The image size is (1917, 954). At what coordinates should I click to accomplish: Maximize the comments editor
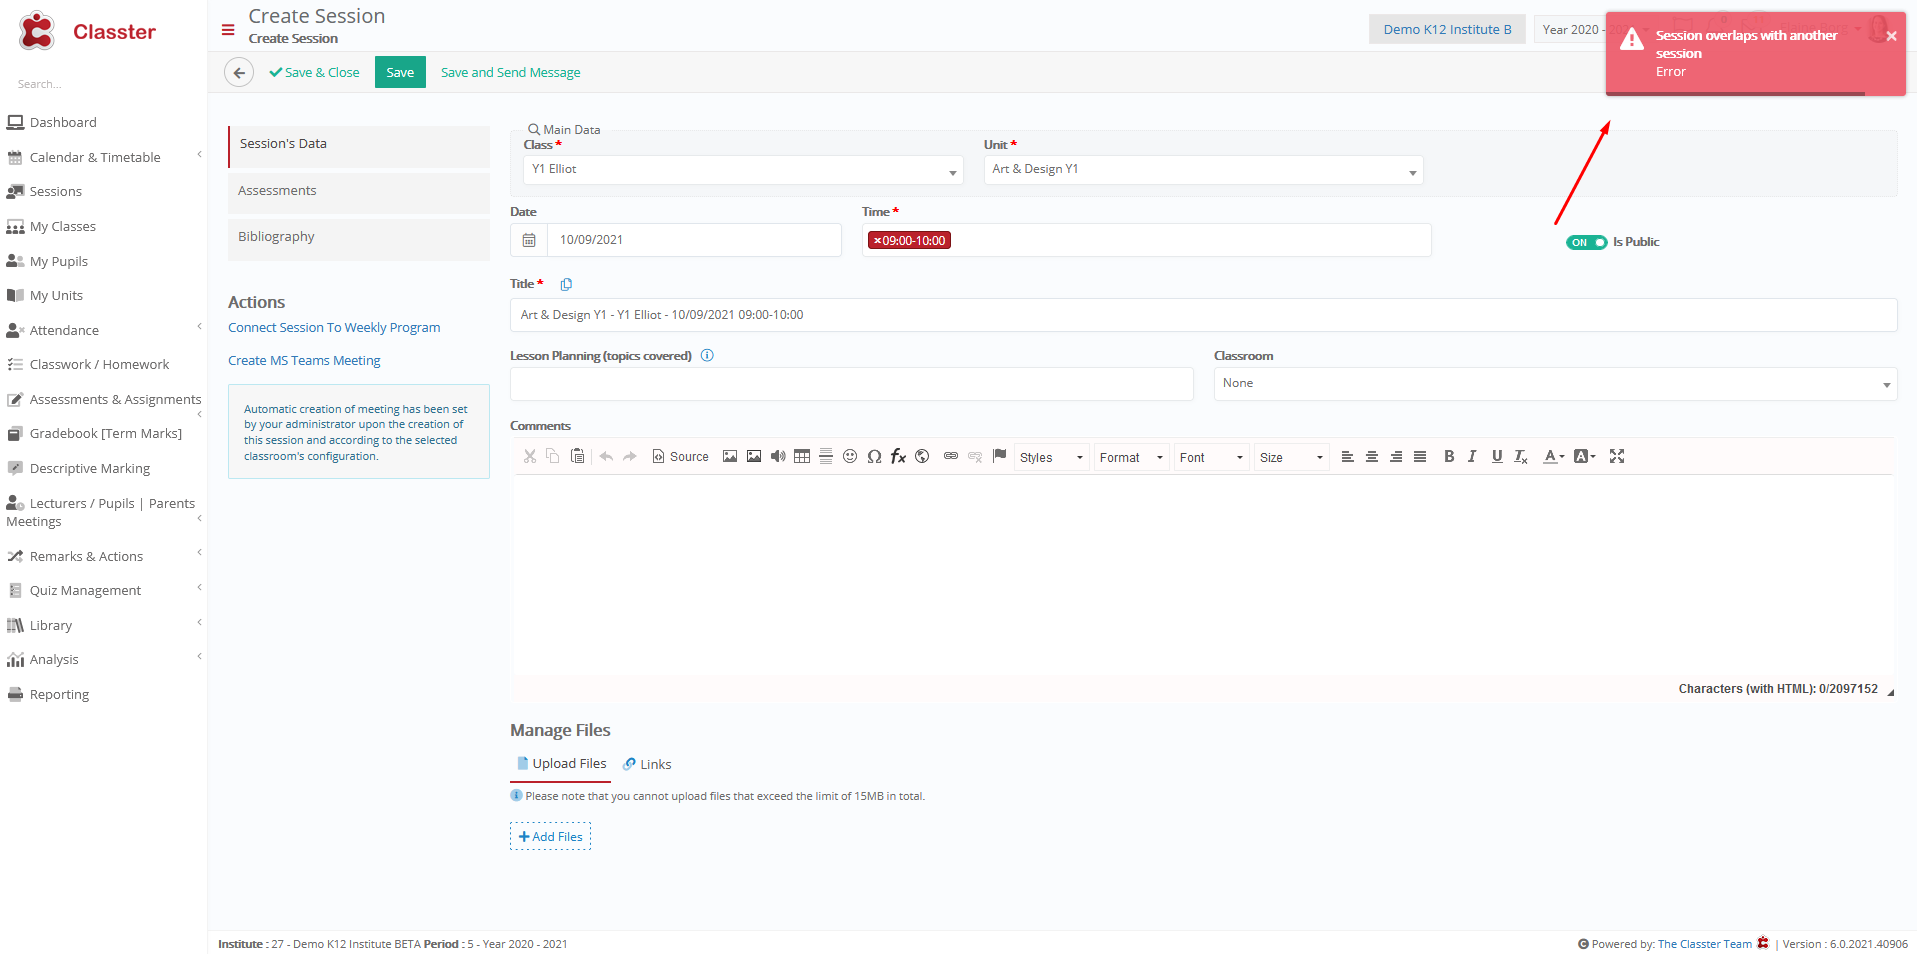click(1617, 456)
